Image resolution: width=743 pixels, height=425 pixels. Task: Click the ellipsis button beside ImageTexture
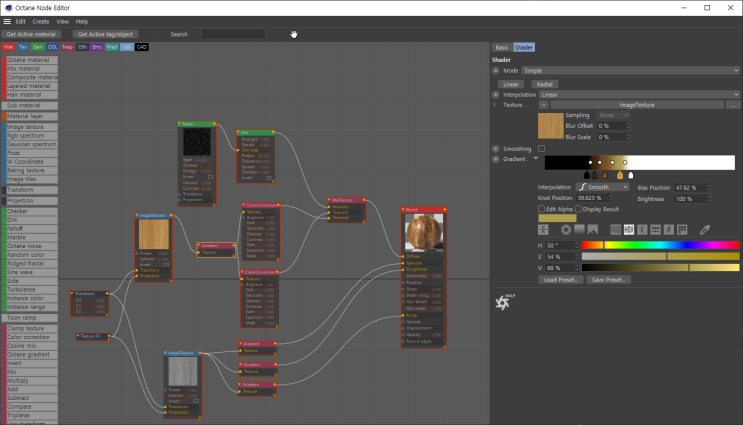click(733, 105)
